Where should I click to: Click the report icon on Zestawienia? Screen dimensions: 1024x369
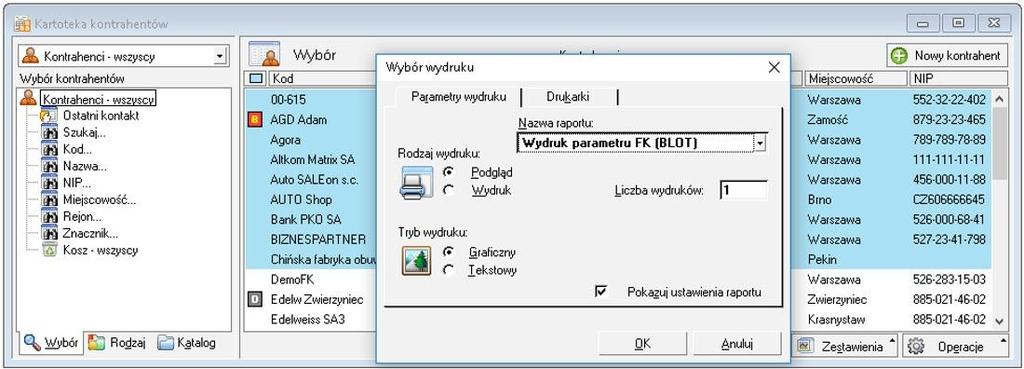pyautogui.click(x=805, y=346)
